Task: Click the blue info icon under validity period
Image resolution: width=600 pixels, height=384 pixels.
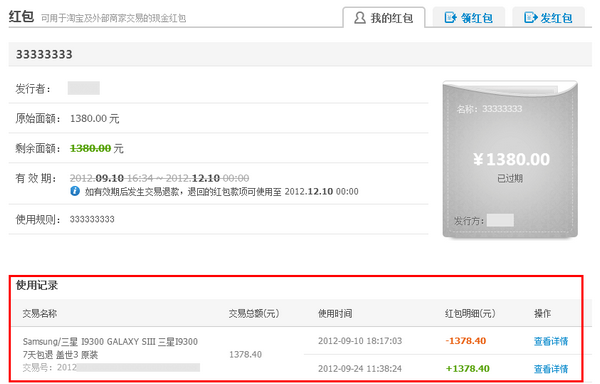Action: click(x=75, y=191)
